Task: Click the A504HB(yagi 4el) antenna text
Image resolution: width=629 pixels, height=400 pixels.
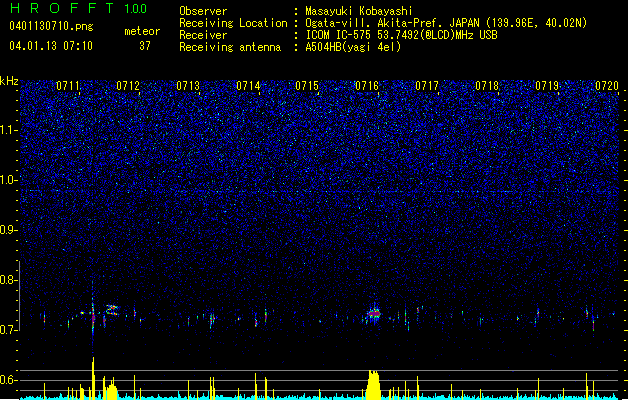Action: [x=353, y=47]
